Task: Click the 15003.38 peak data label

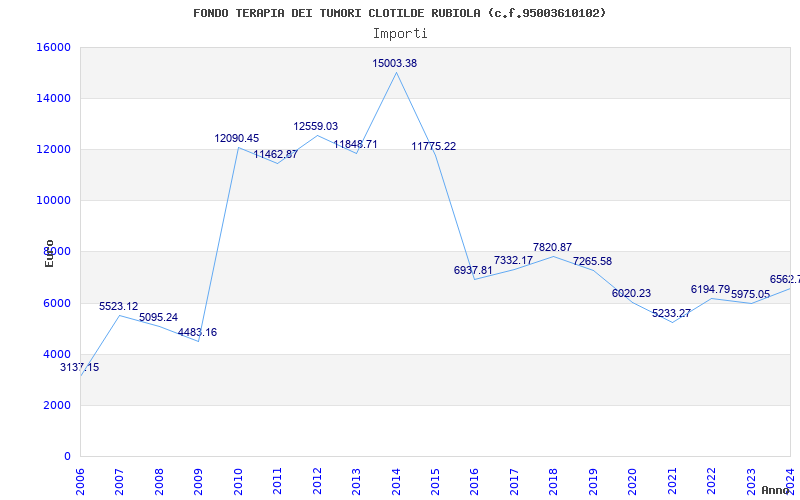Action: (x=394, y=63)
